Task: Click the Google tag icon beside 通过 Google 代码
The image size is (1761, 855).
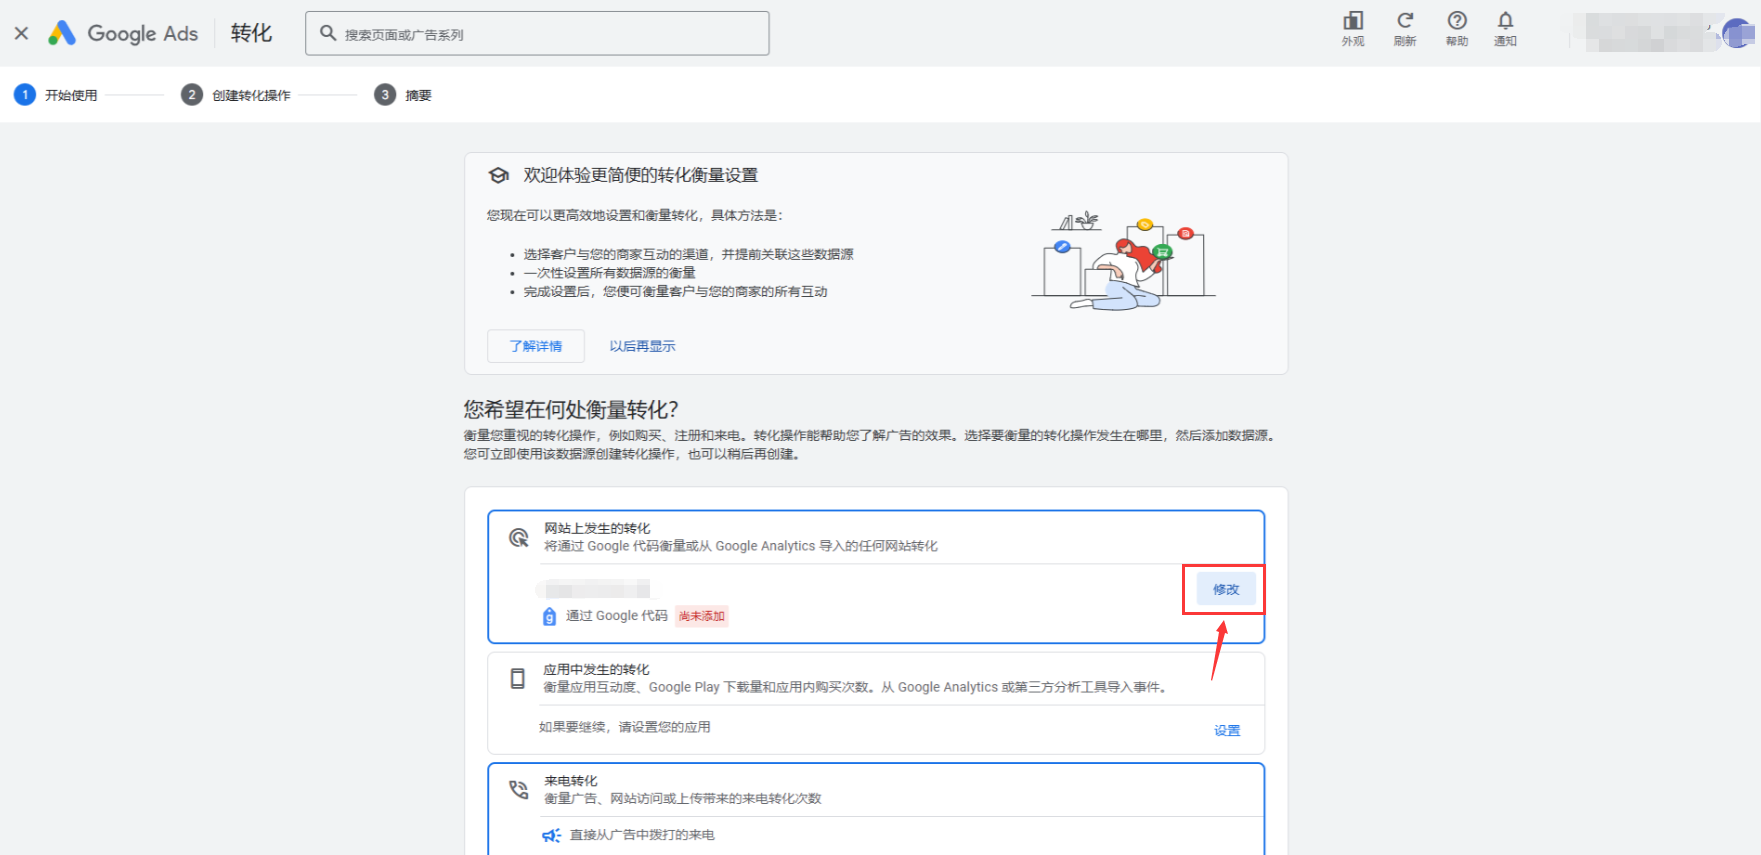Action: (549, 616)
